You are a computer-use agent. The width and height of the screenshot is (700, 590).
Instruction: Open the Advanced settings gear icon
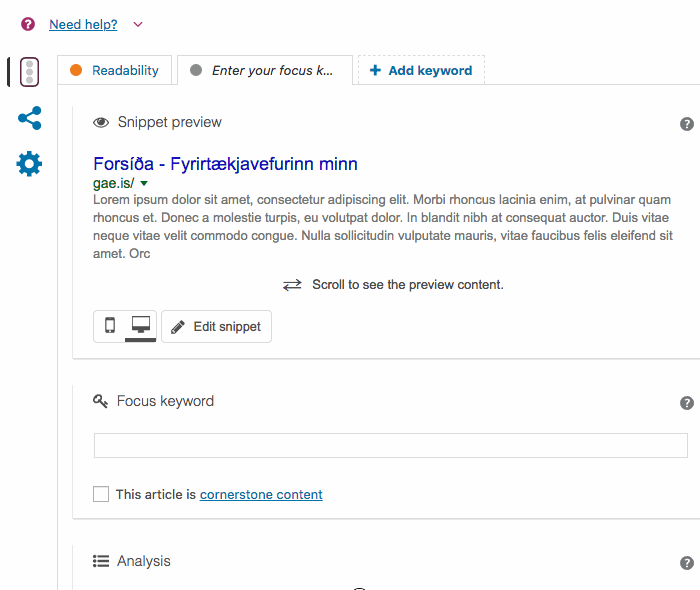tap(30, 164)
